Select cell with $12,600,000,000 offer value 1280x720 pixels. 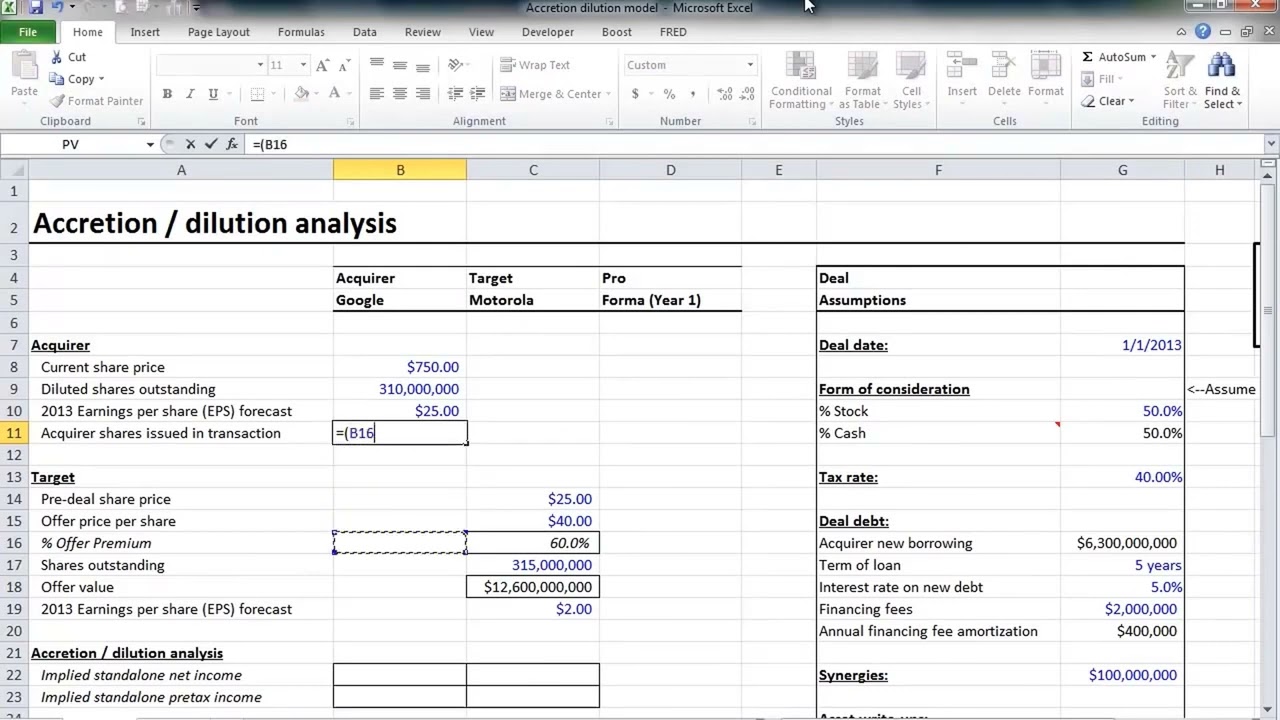[x=533, y=587]
